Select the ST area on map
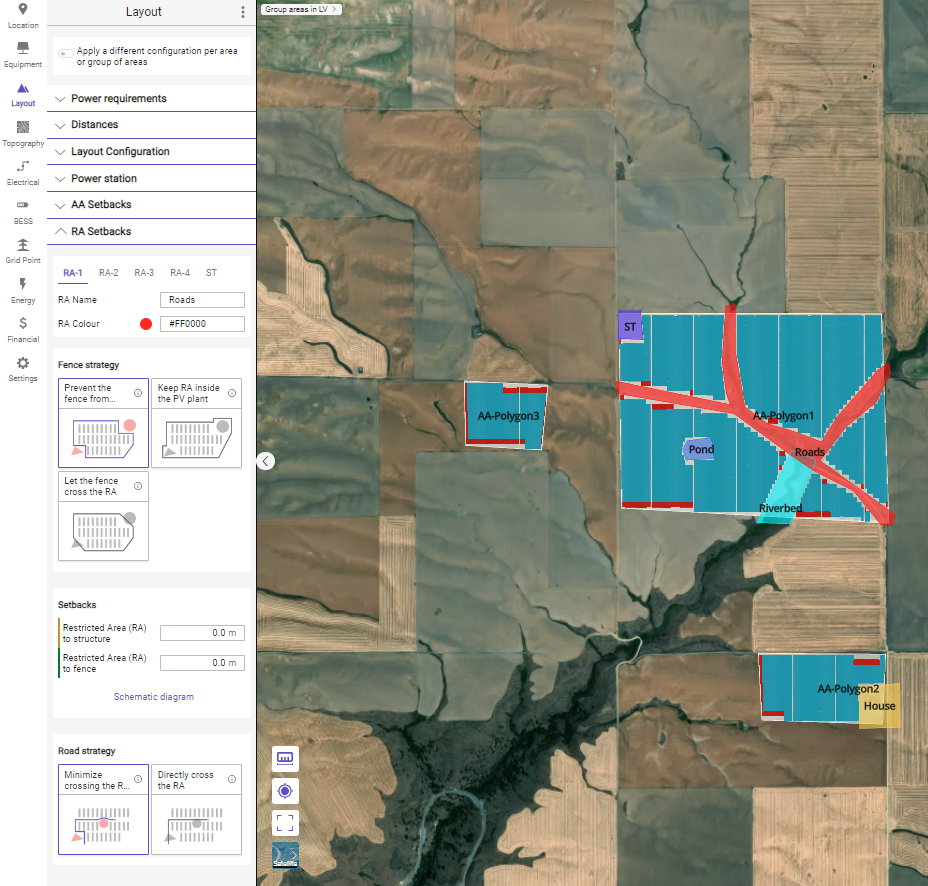 click(x=630, y=326)
